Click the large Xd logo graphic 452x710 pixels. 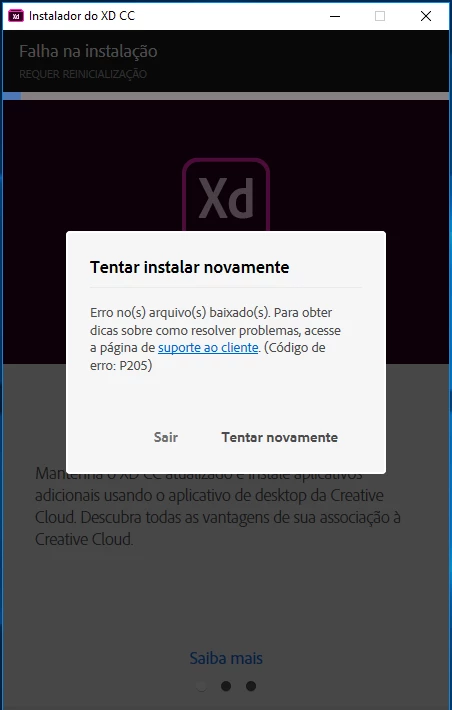(226, 195)
